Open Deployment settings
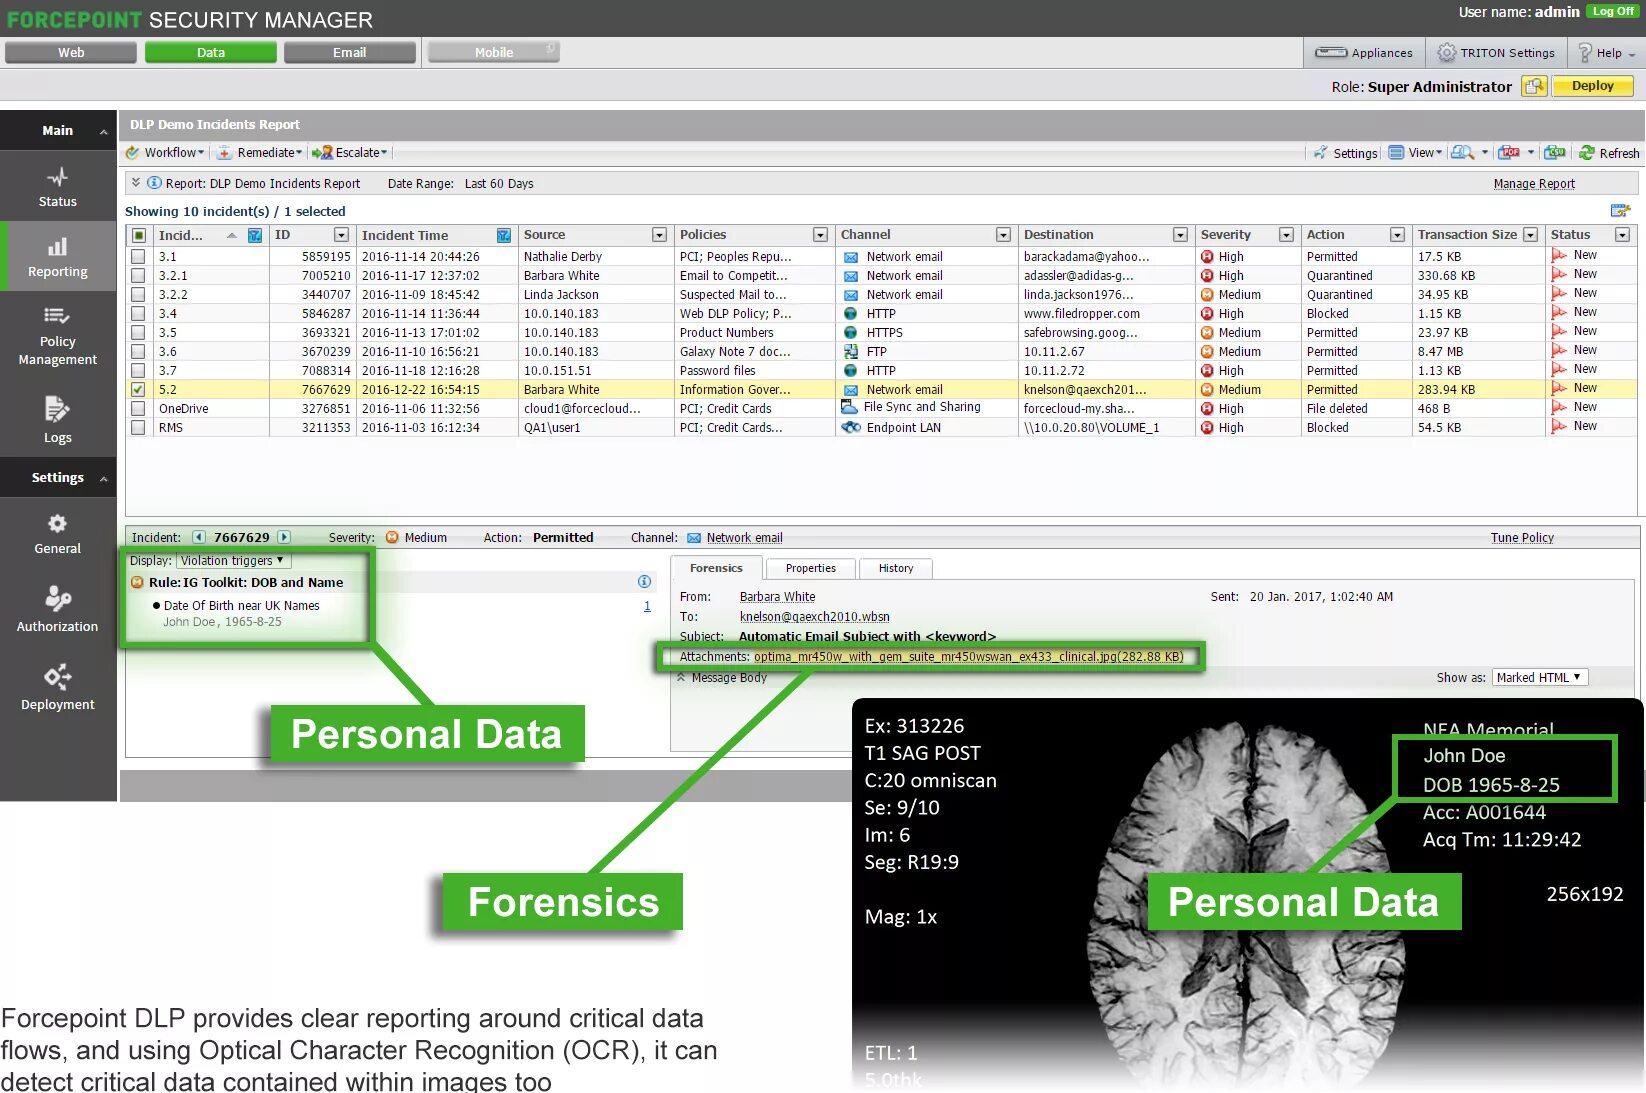 [x=57, y=687]
